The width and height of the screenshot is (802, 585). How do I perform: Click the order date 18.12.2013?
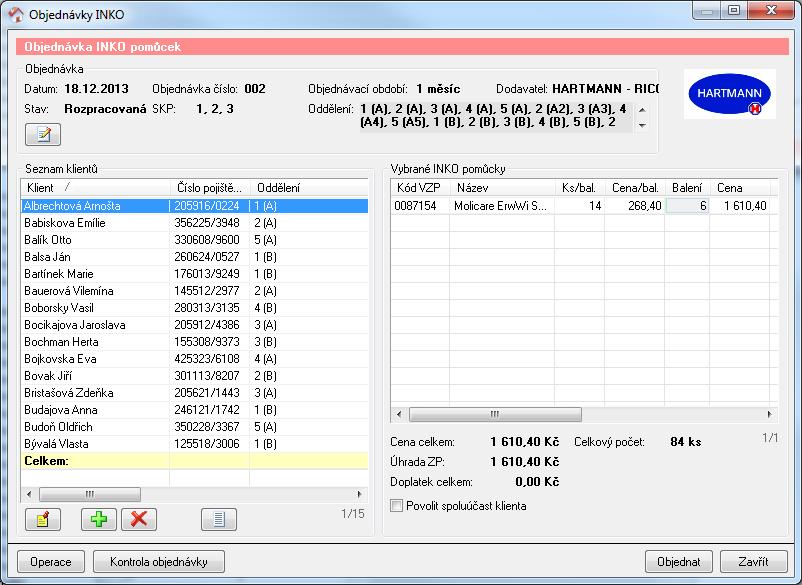click(x=96, y=89)
